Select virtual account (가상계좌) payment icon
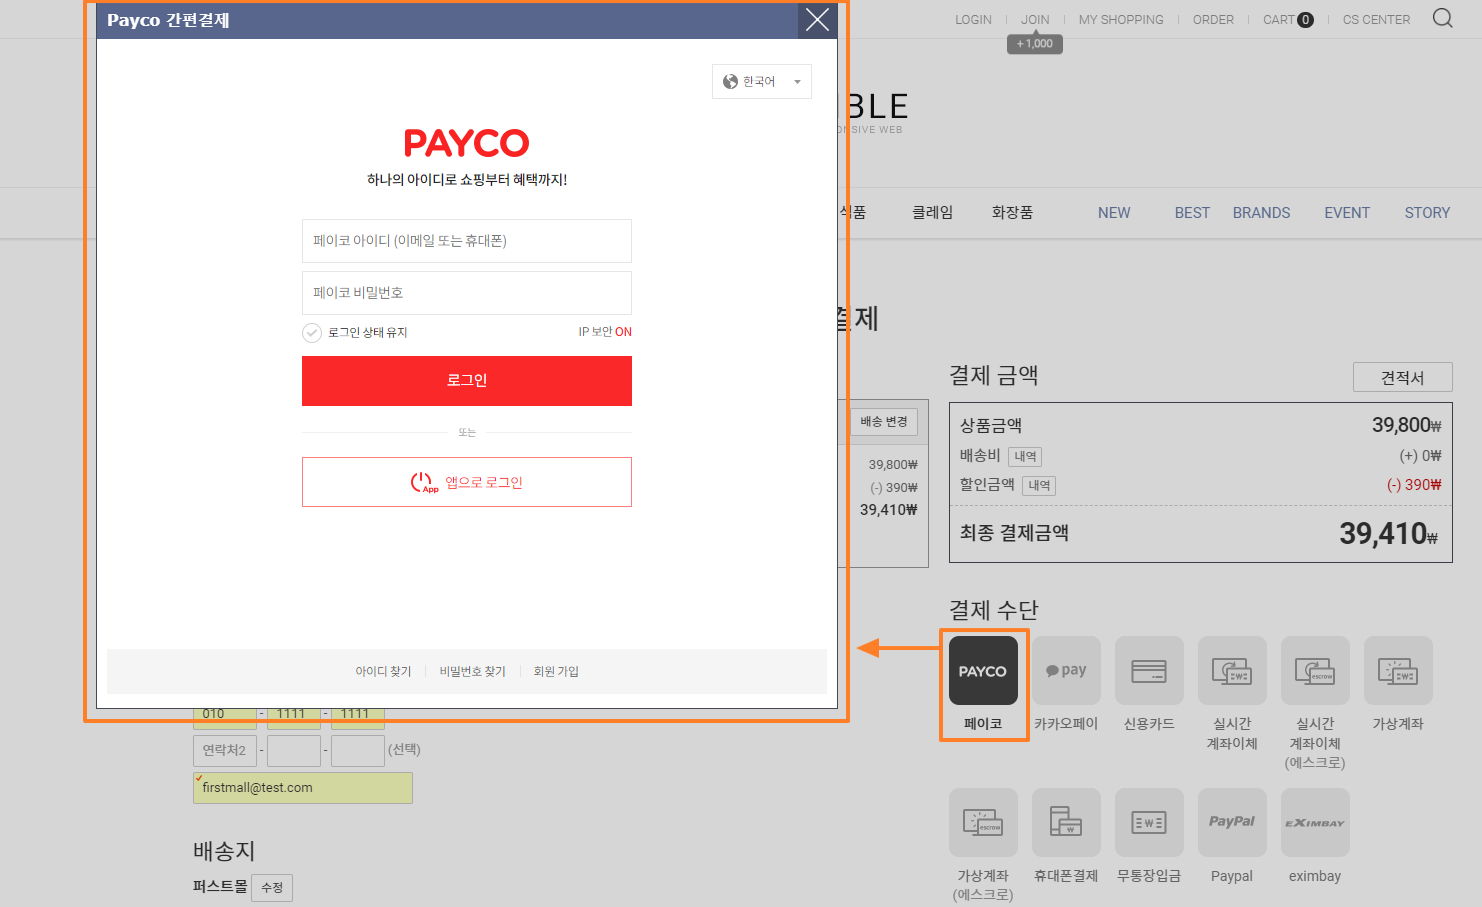The image size is (1482, 907). [1398, 671]
